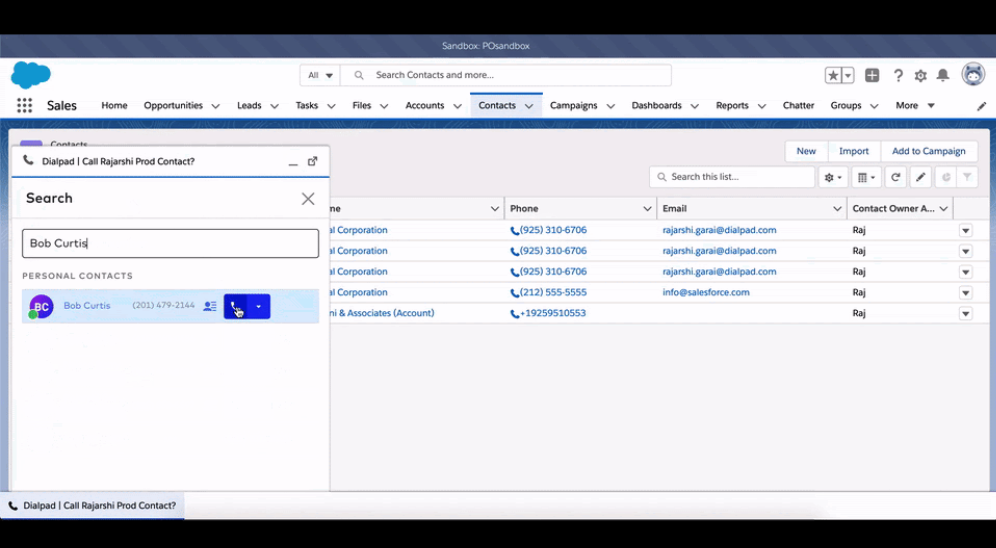Open the Phone column sort menu chevron
996x548 pixels.
pos(647,209)
